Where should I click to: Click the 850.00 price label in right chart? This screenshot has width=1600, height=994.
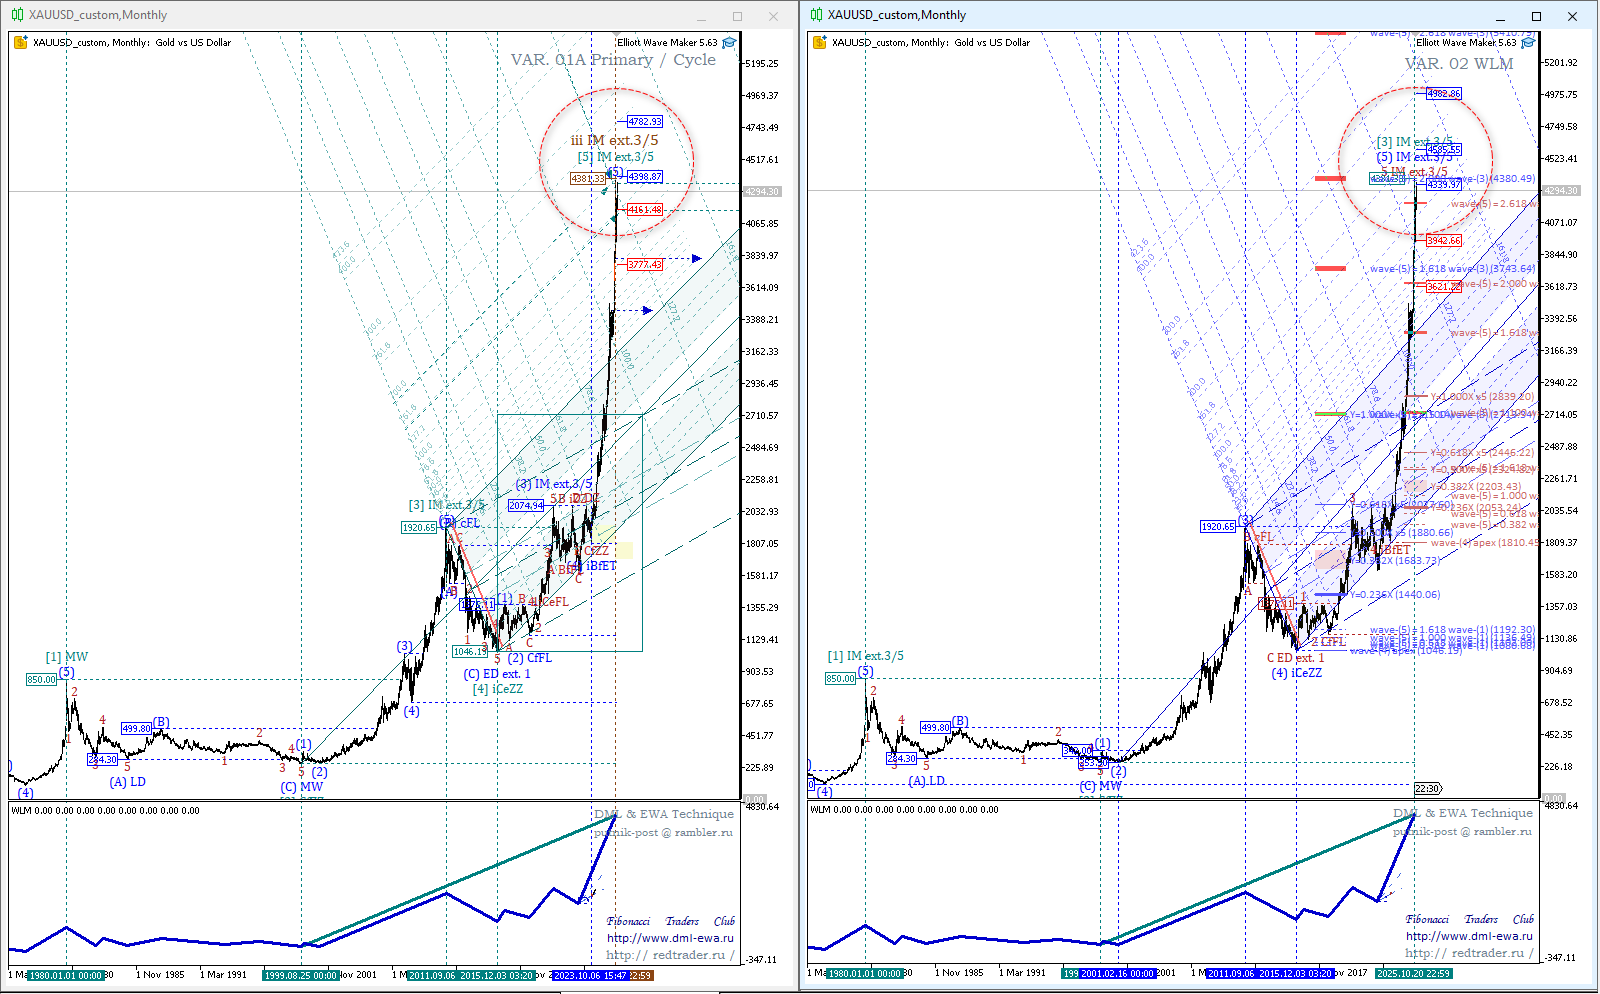point(840,678)
